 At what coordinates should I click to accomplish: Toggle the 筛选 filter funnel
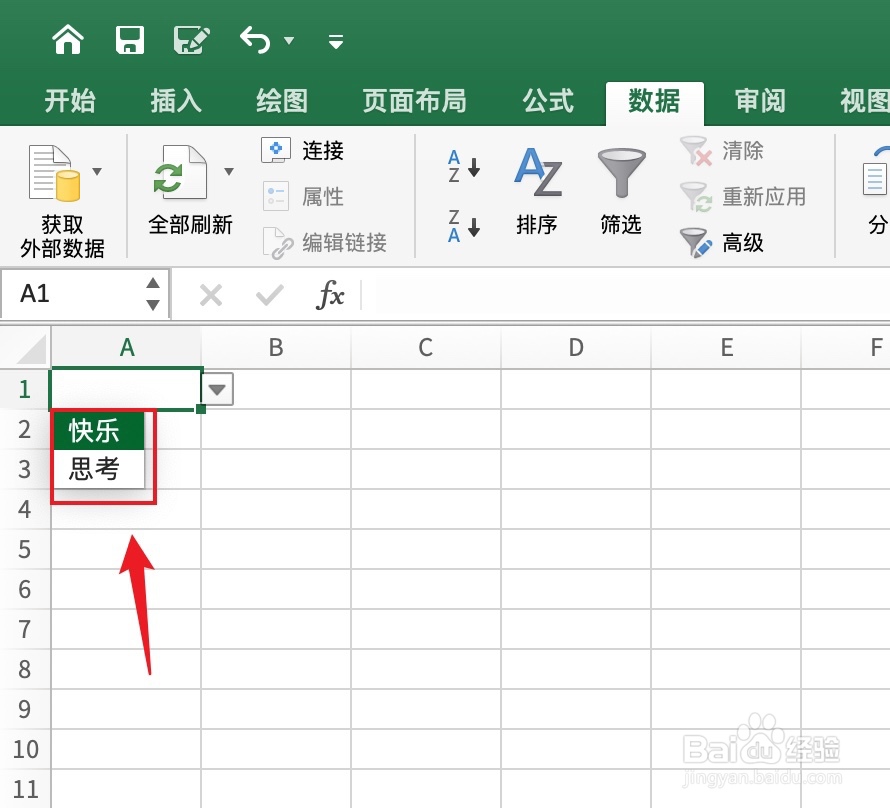pos(621,172)
